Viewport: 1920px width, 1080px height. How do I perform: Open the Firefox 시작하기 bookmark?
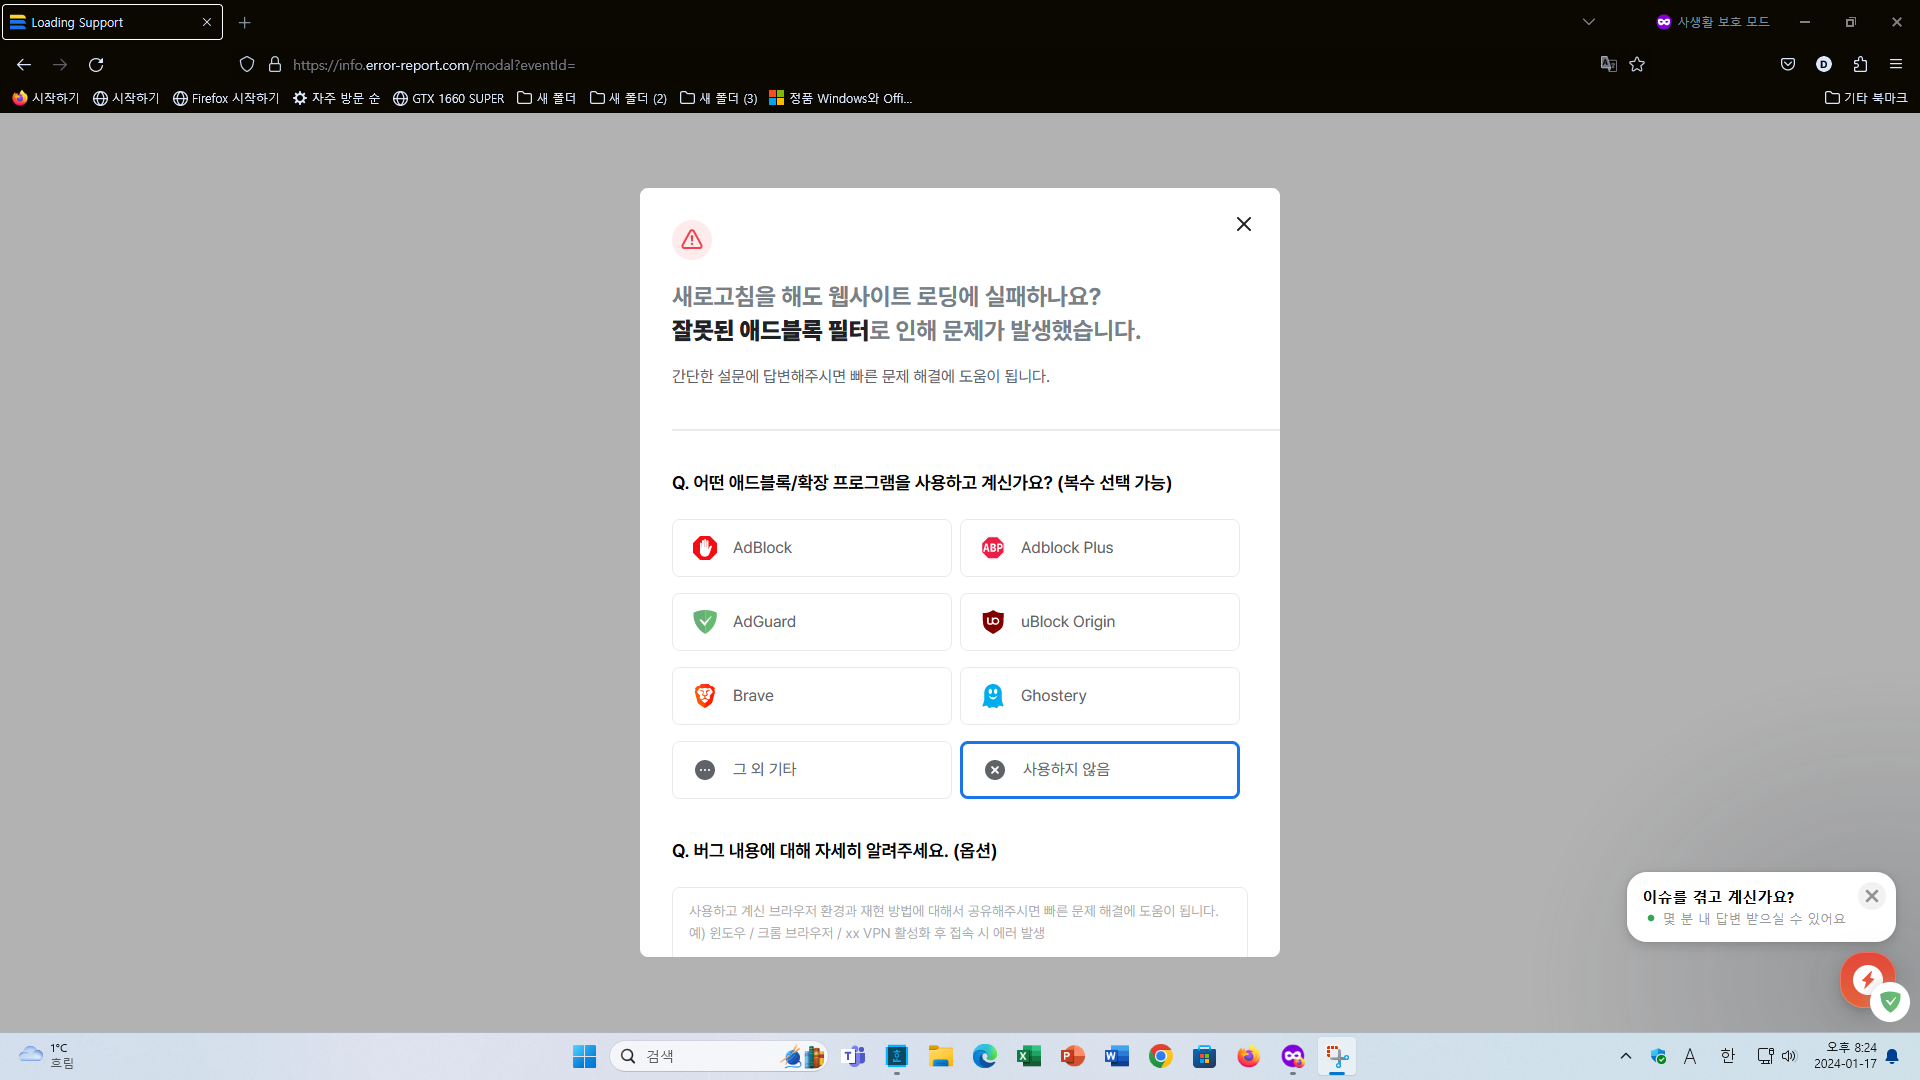tap(226, 98)
